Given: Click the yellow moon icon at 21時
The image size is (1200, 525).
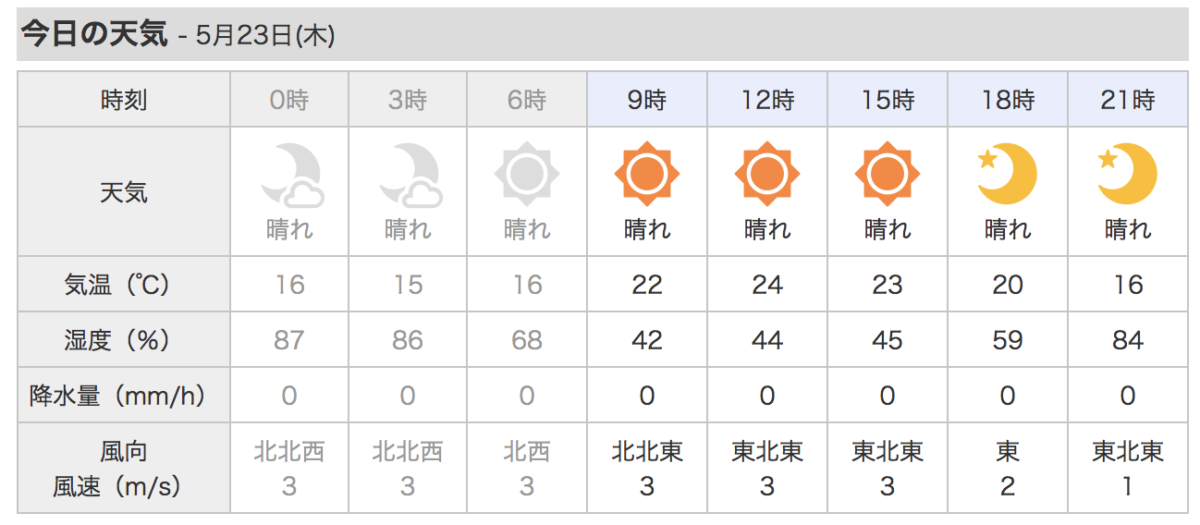Looking at the screenshot, I should coord(1127,174).
